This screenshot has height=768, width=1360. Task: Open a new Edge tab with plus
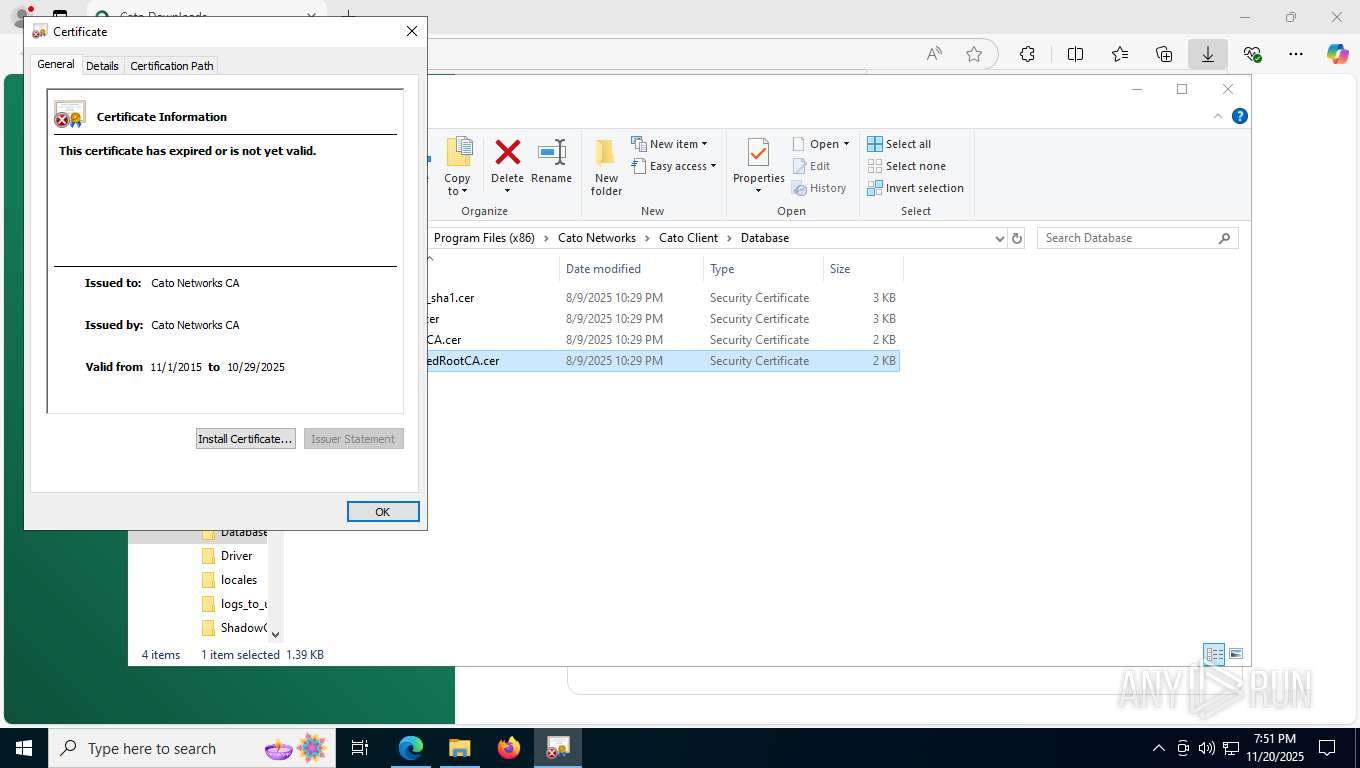[x=348, y=16]
